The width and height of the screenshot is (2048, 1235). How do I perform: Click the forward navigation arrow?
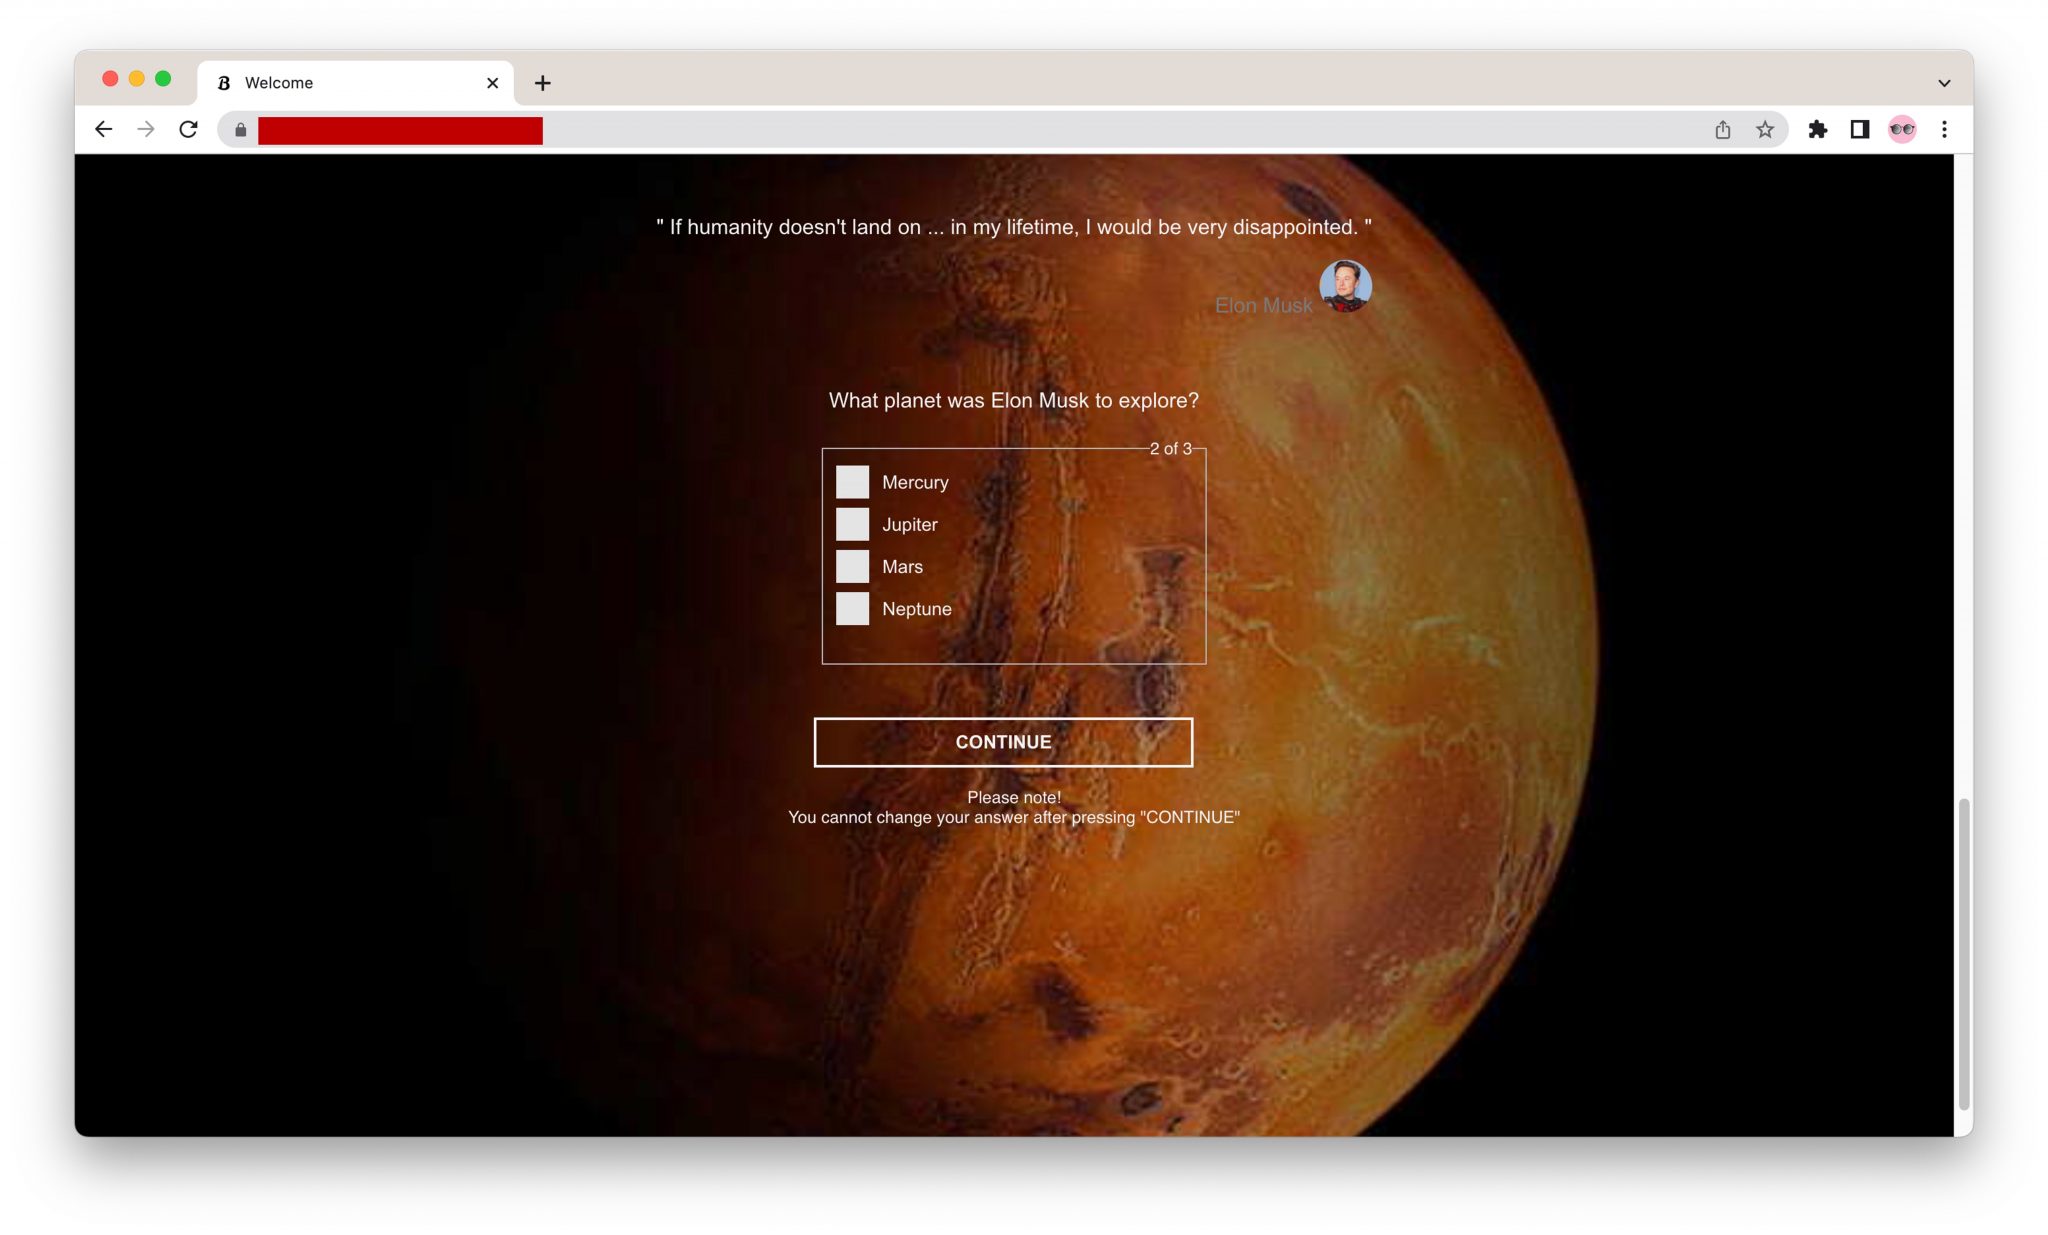coord(146,129)
